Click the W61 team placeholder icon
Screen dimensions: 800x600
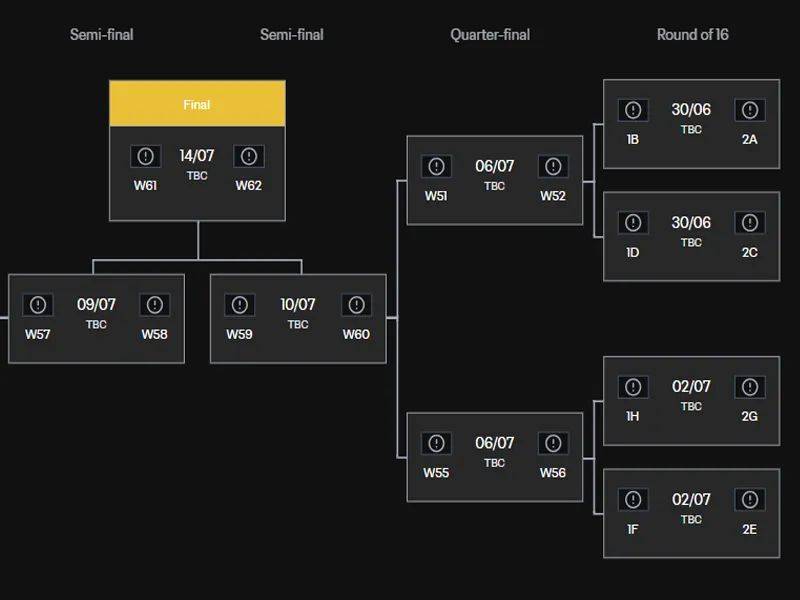point(145,156)
